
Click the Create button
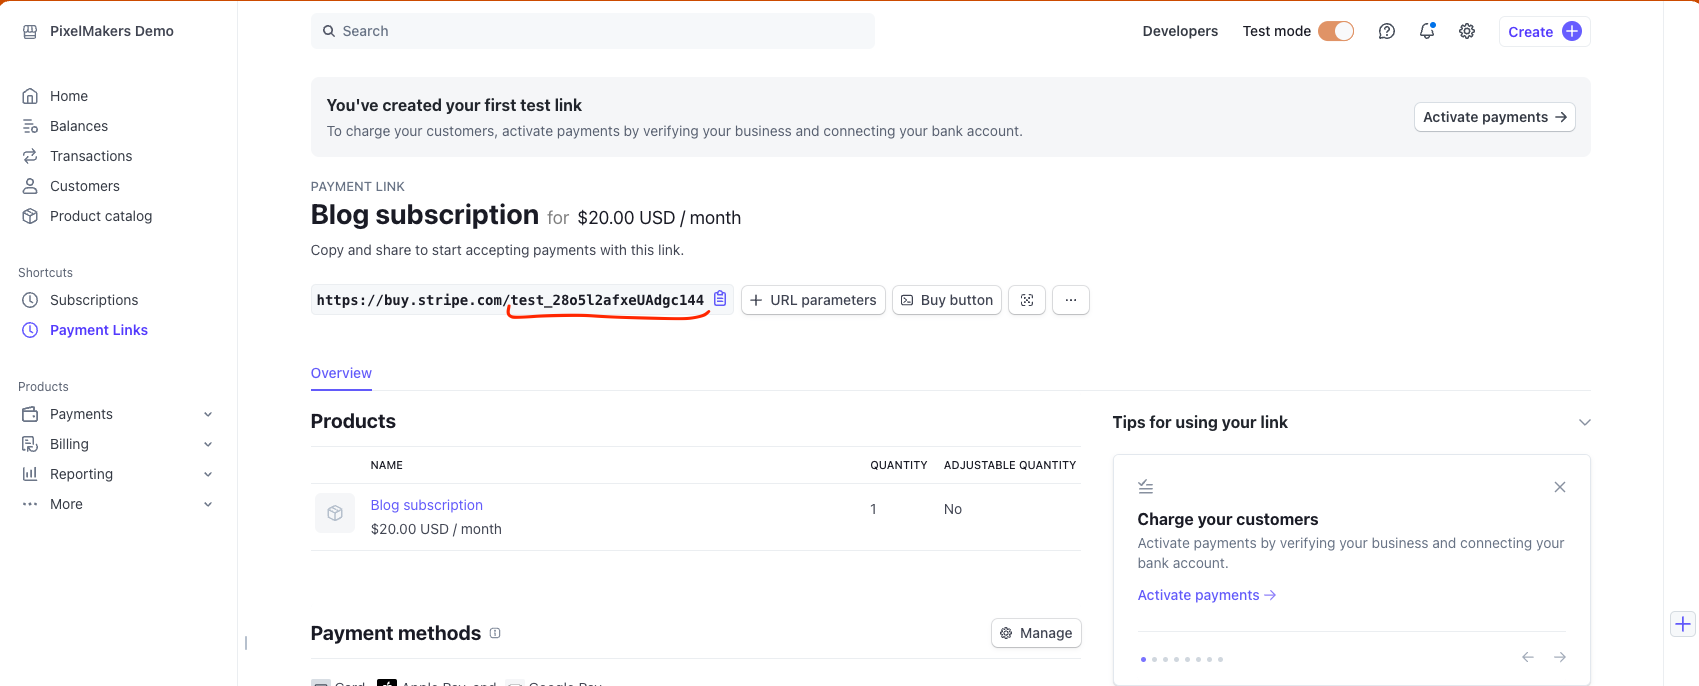tap(1544, 31)
